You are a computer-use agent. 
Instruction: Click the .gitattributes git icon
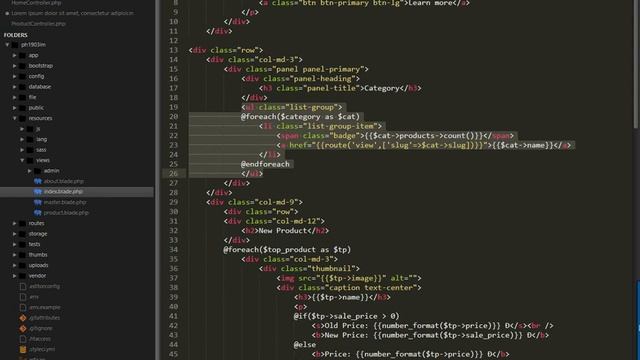coord(23,318)
